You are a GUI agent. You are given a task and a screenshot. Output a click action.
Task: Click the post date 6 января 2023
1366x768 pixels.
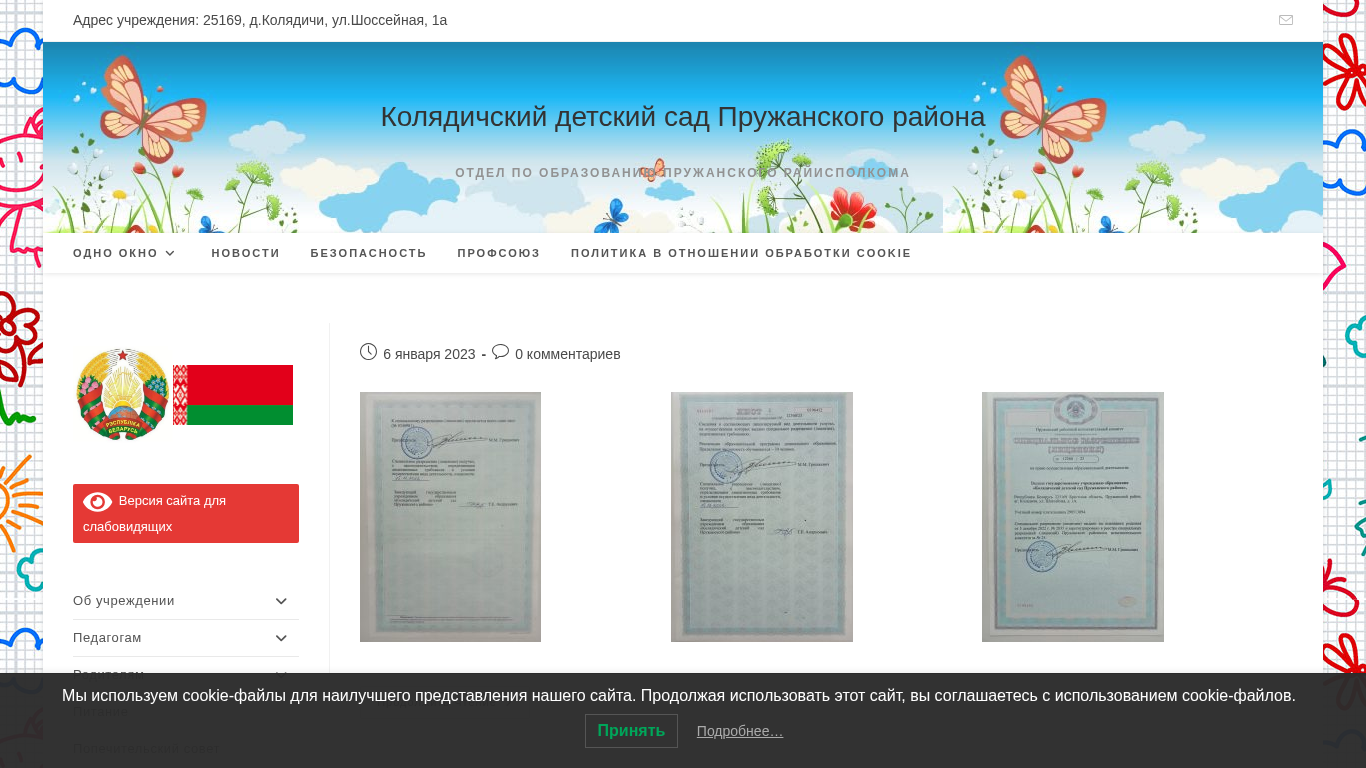pos(429,354)
